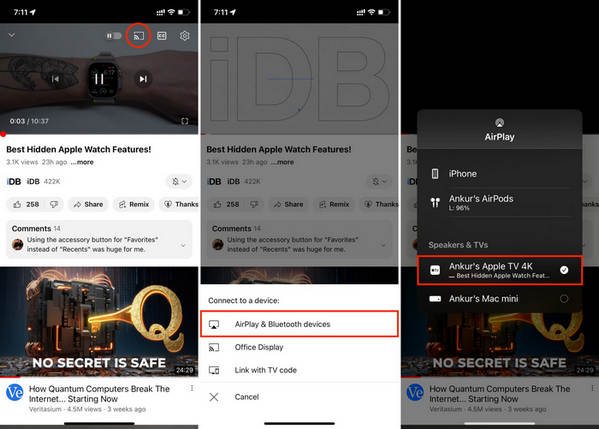
Task: Choose Link with TV code
Action: click(299, 370)
